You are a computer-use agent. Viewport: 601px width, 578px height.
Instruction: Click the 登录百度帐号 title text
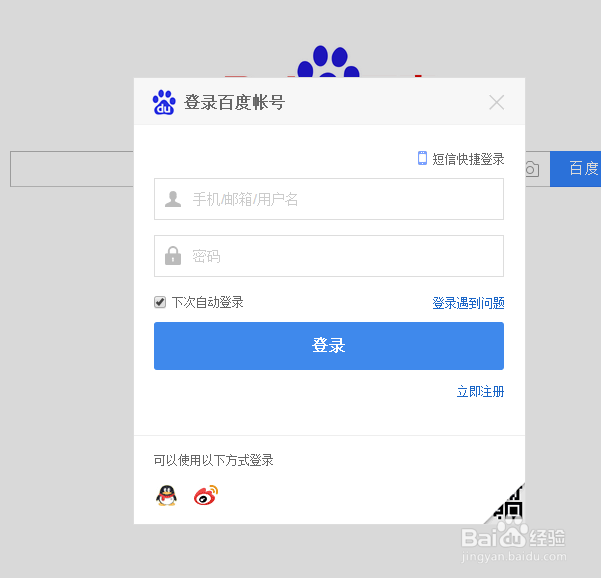[234, 102]
